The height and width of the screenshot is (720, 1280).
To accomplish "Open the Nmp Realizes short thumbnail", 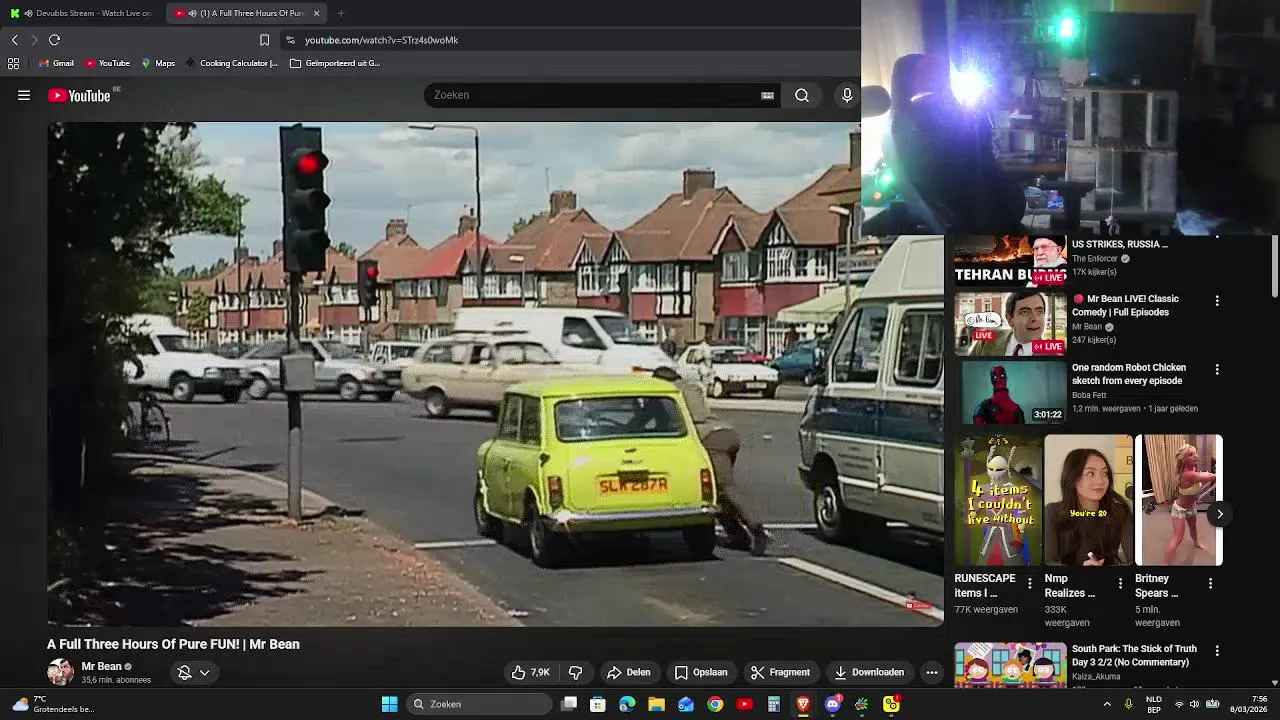I will [x=1088, y=500].
